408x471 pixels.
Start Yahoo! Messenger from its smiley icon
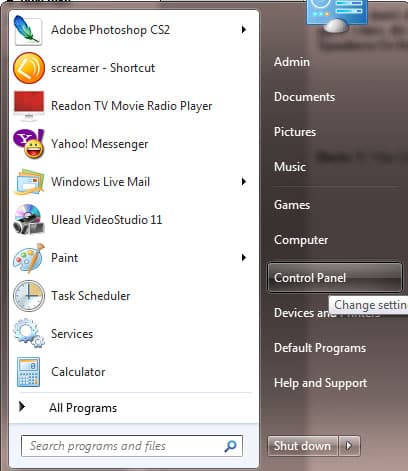pos(29,144)
